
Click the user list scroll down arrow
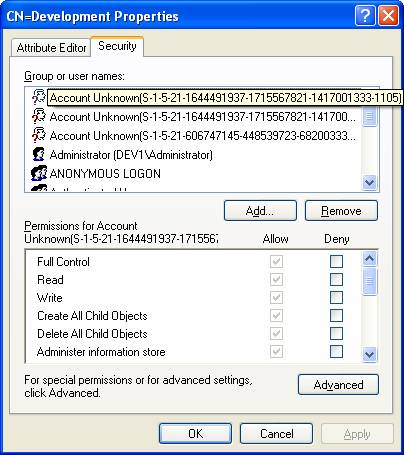click(x=369, y=182)
